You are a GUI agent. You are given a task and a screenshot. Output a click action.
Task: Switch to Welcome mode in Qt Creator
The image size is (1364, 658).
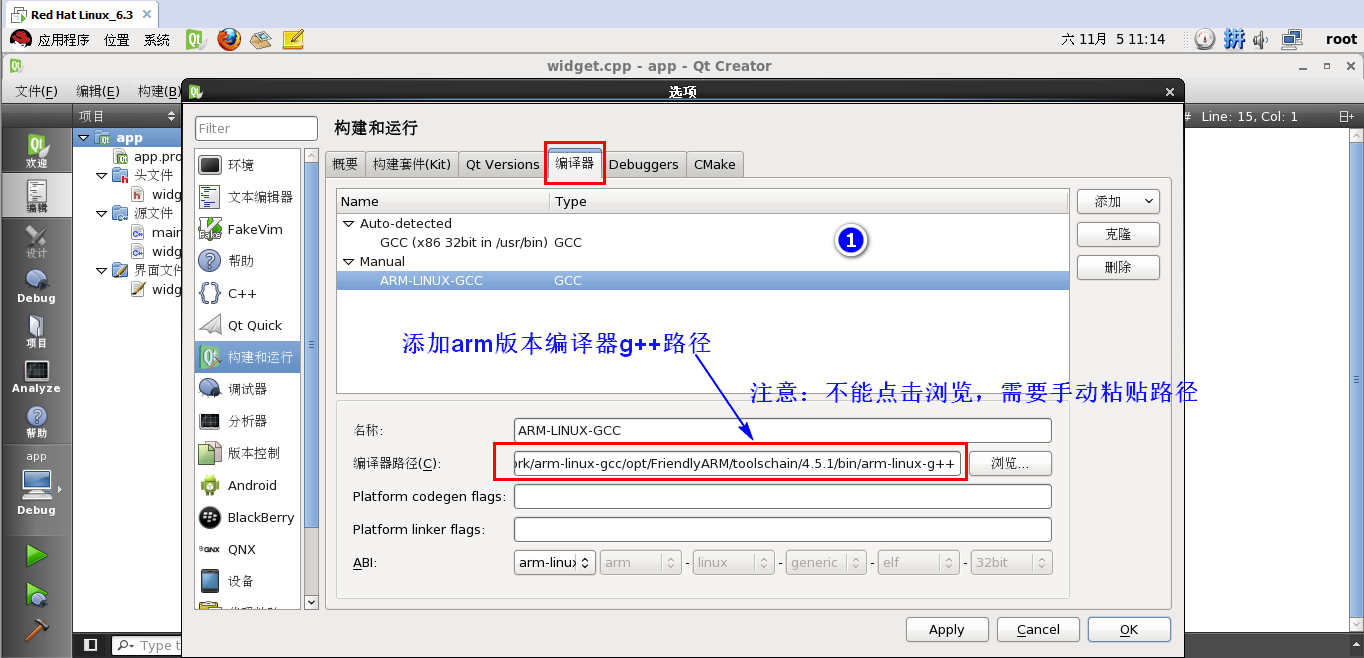coord(36,150)
